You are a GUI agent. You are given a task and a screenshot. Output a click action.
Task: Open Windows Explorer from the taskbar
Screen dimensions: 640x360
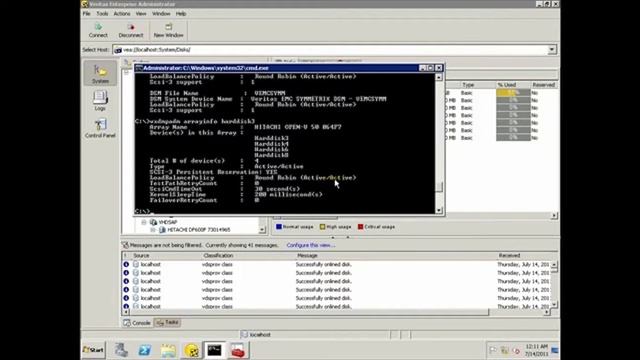click(x=168, y=350)
